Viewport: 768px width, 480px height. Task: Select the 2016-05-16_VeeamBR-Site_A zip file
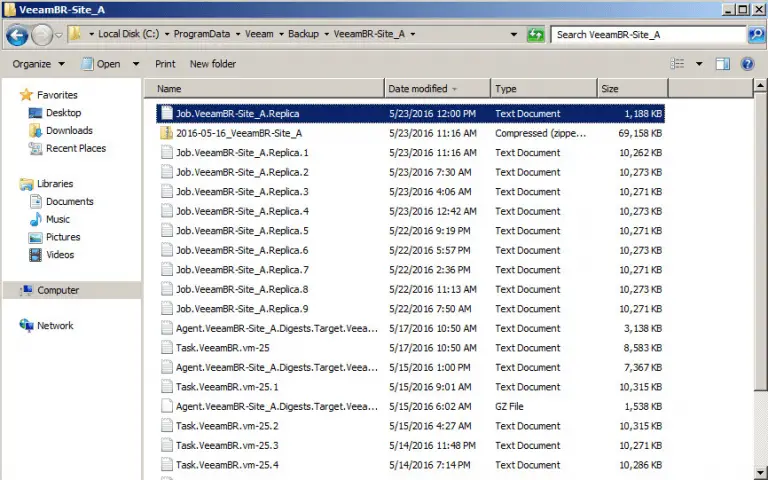(x=239, y=133)
